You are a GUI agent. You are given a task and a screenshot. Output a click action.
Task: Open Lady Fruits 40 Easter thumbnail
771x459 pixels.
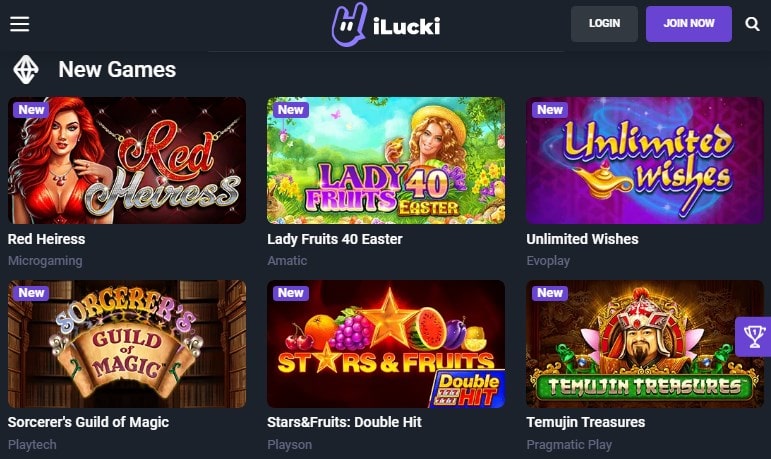tap(386, 160)
